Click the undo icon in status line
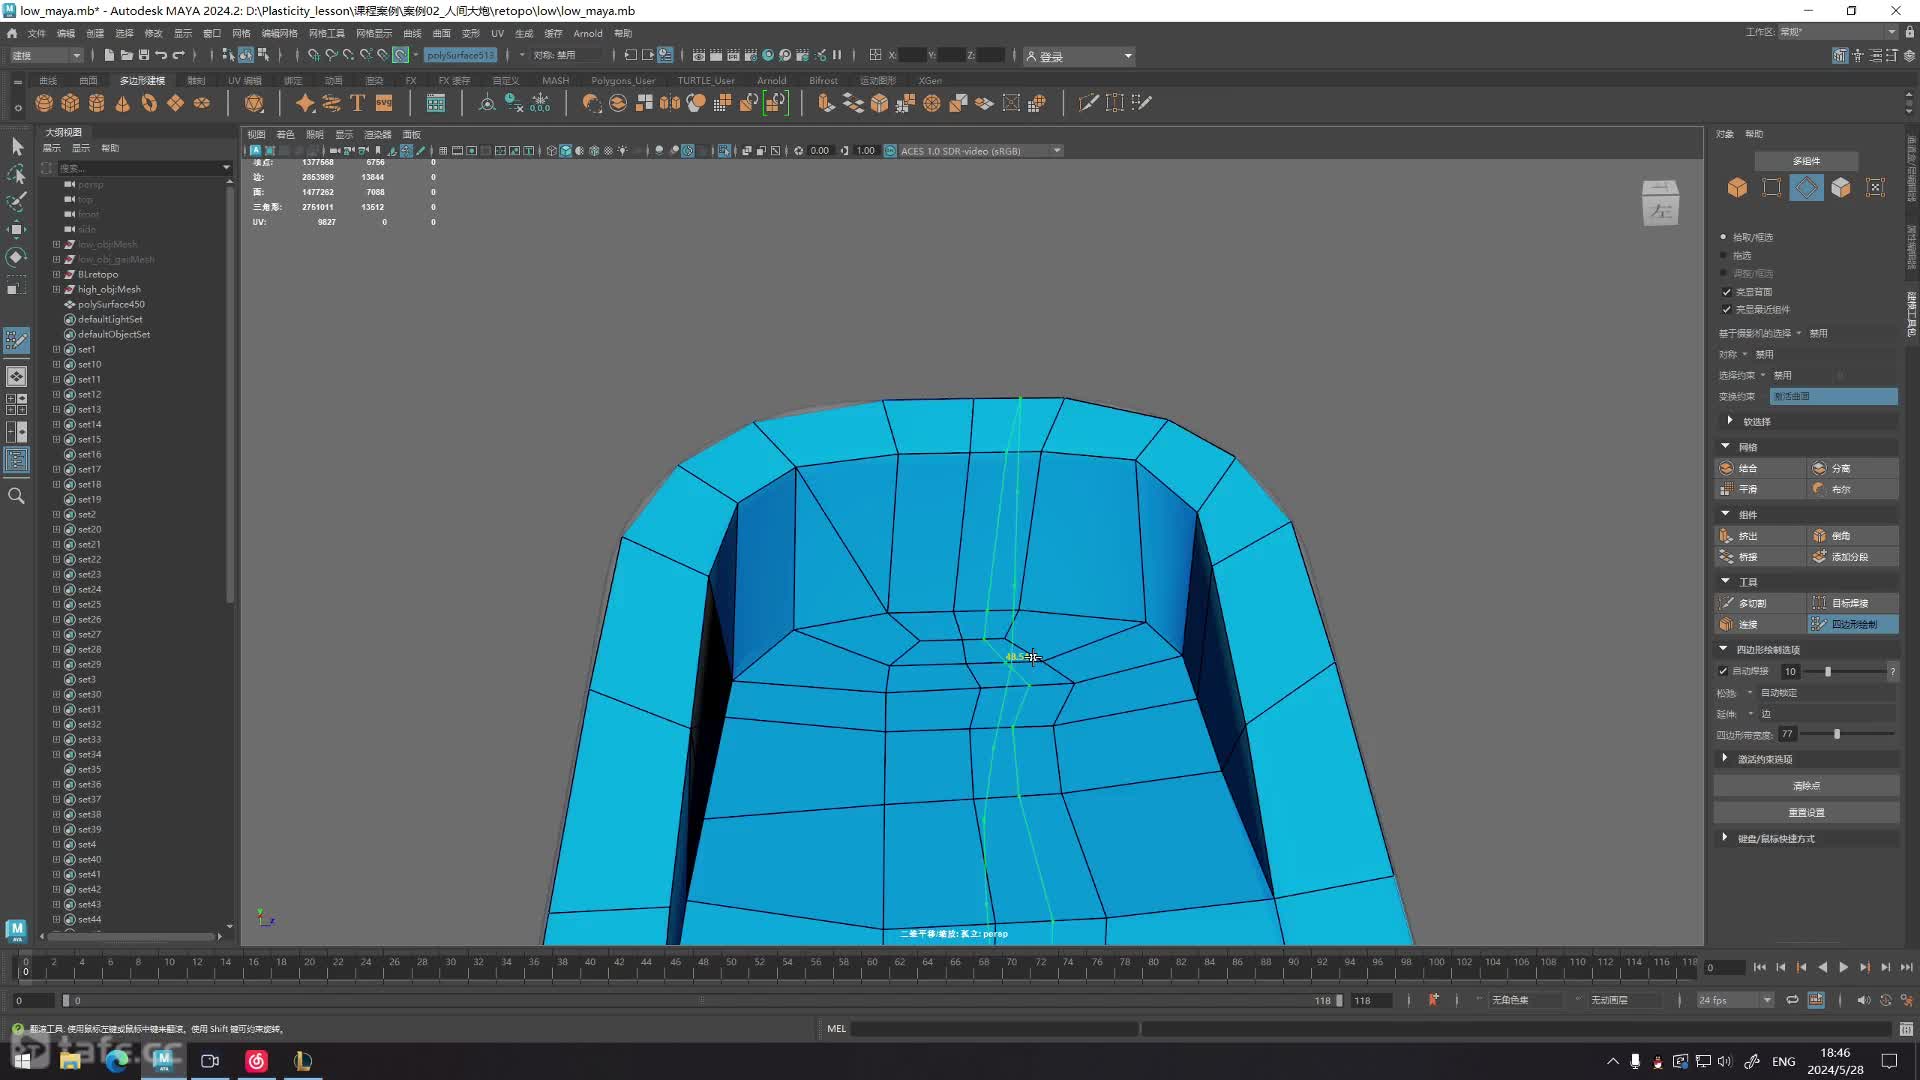Screen dimensions: 1920x1080 coord(161,55)
